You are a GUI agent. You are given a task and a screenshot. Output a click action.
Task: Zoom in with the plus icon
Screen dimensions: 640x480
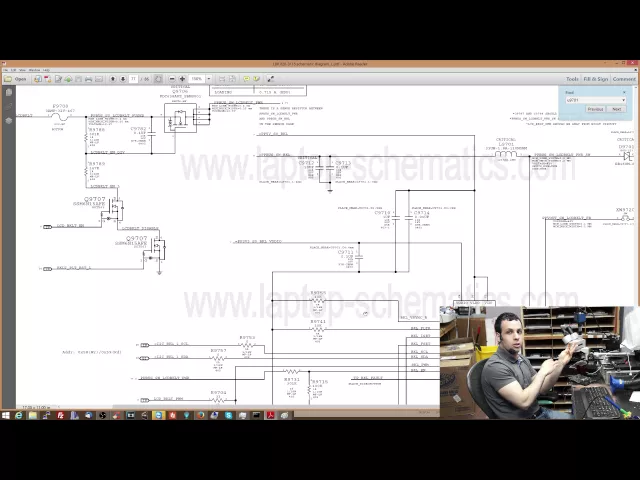182,79
